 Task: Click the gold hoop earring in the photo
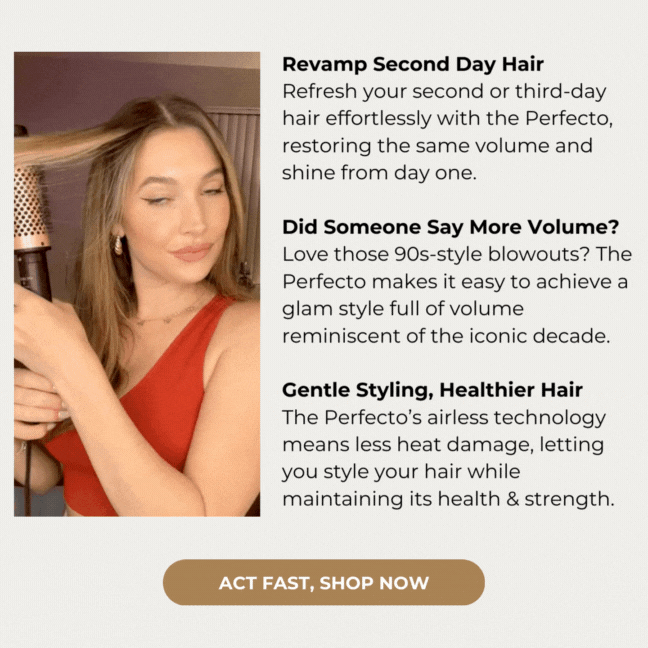(x=118, y=245)
